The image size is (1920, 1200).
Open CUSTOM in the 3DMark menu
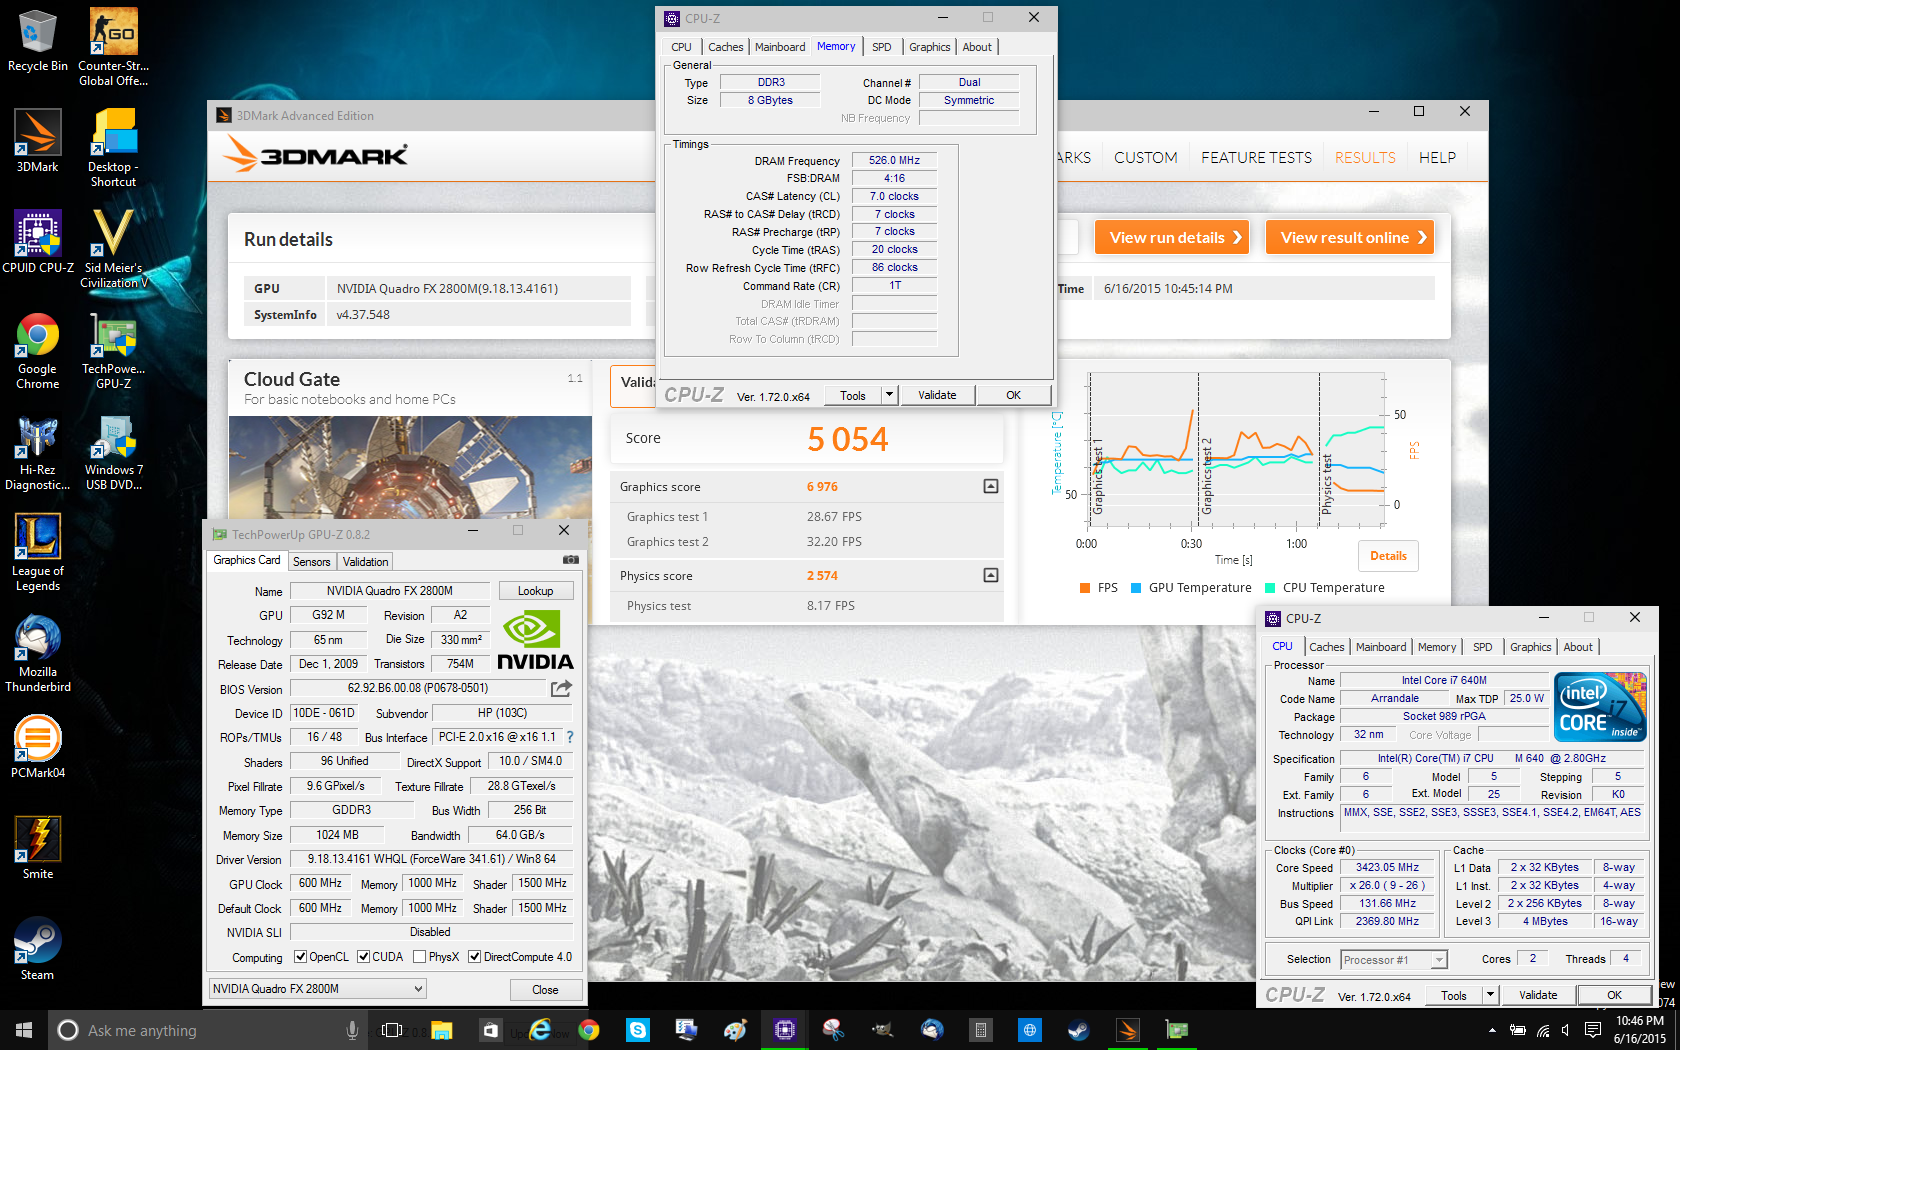[x=1145, y=158]
